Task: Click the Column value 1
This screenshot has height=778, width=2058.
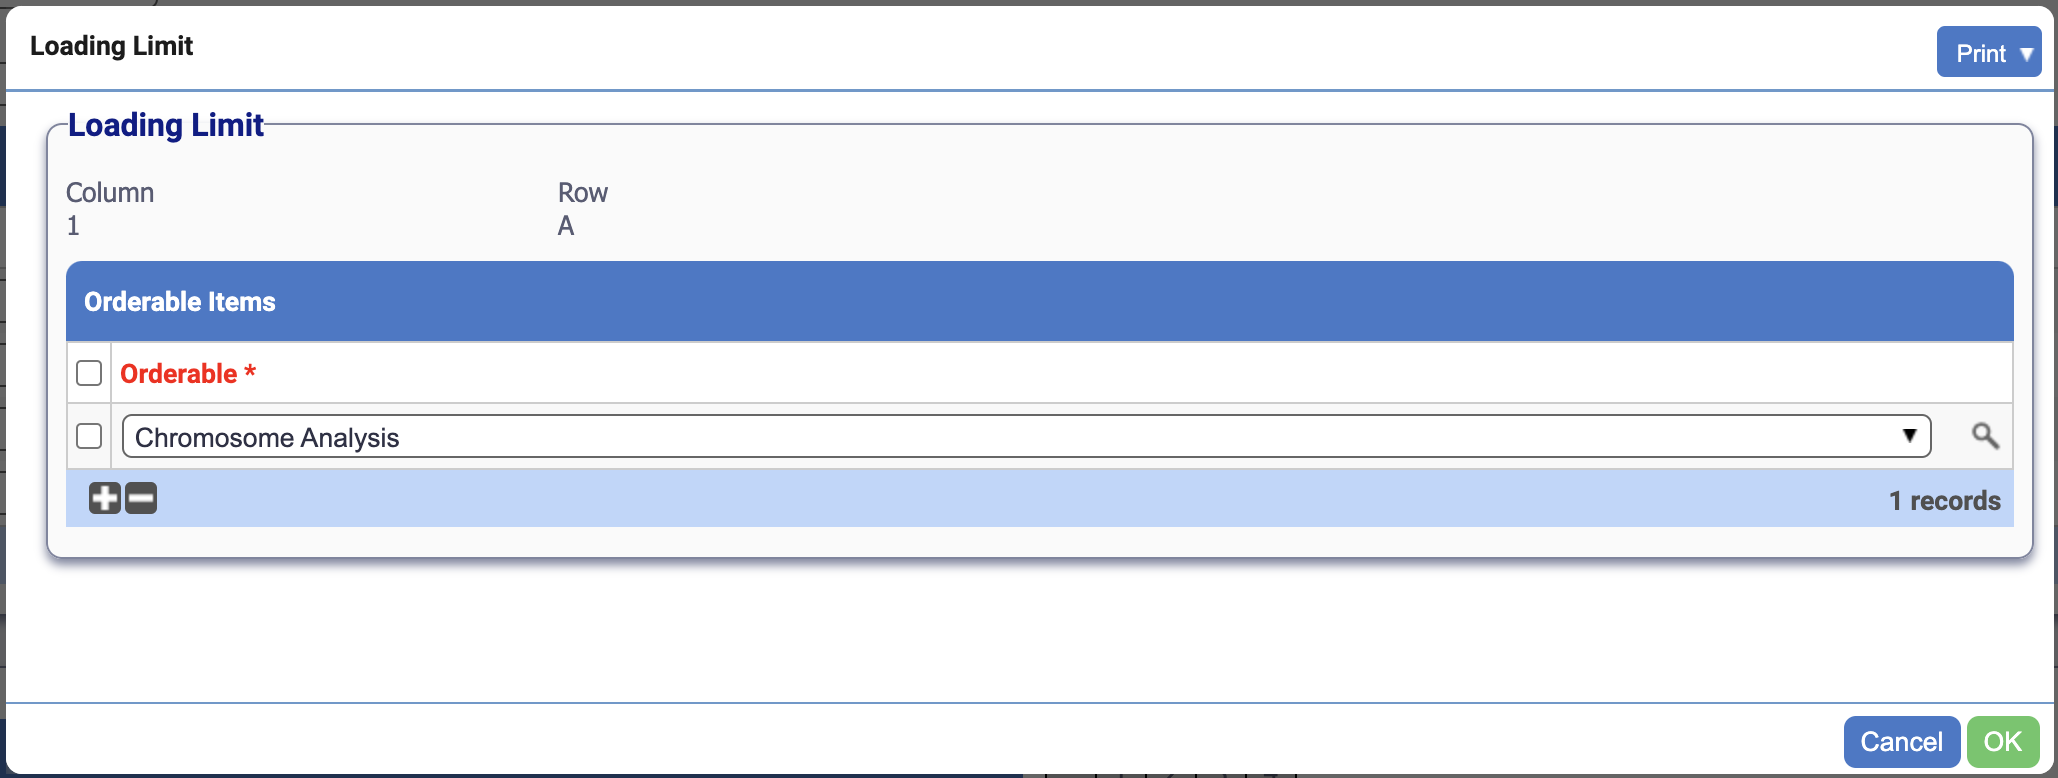Action: click(73, 225)
